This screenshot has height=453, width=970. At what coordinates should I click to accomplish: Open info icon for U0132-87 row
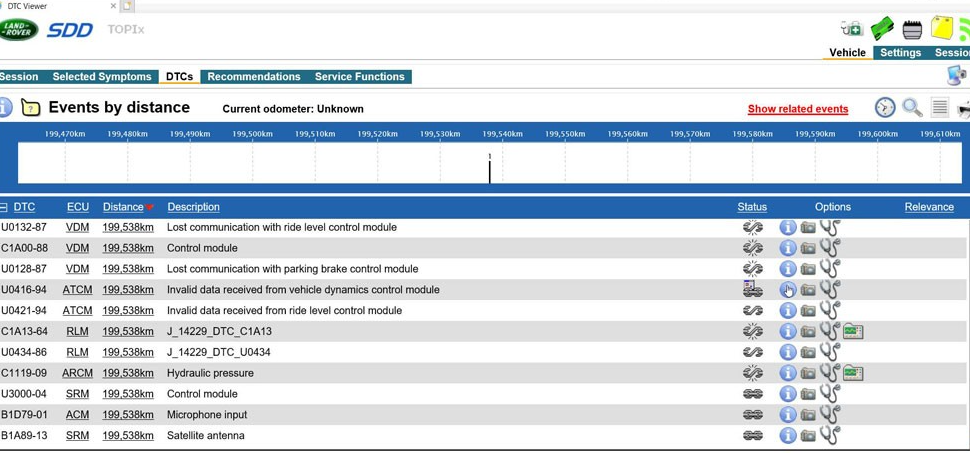point(788,227)
